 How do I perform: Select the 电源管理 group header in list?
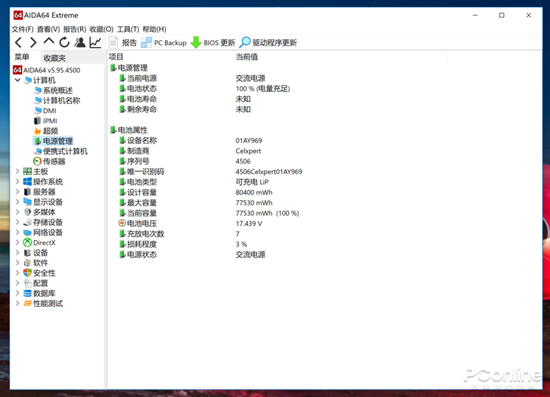(x=129, y=68)
